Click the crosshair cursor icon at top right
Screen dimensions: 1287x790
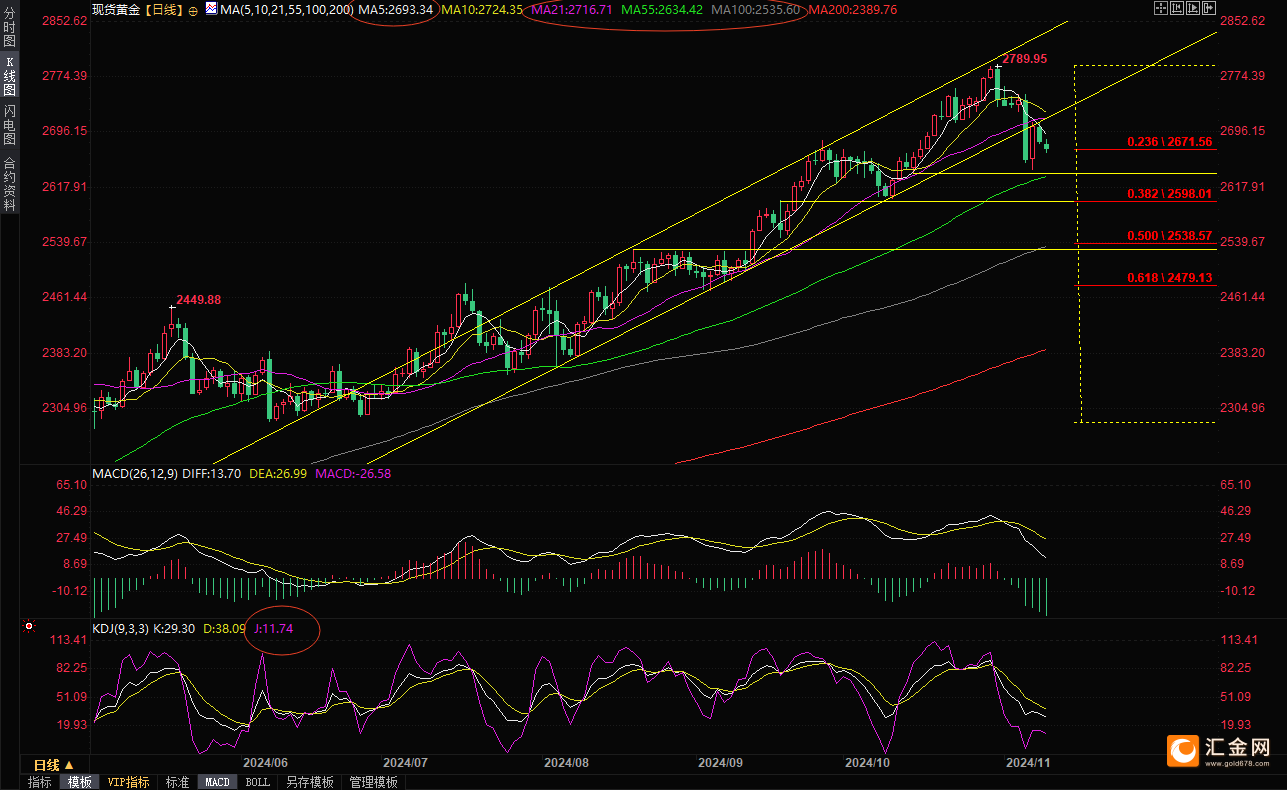(x=1161, y=8)
